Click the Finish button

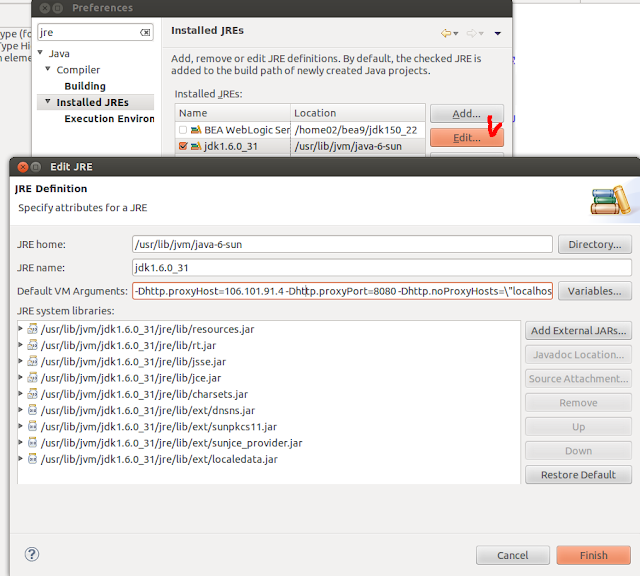pos(593,555)
